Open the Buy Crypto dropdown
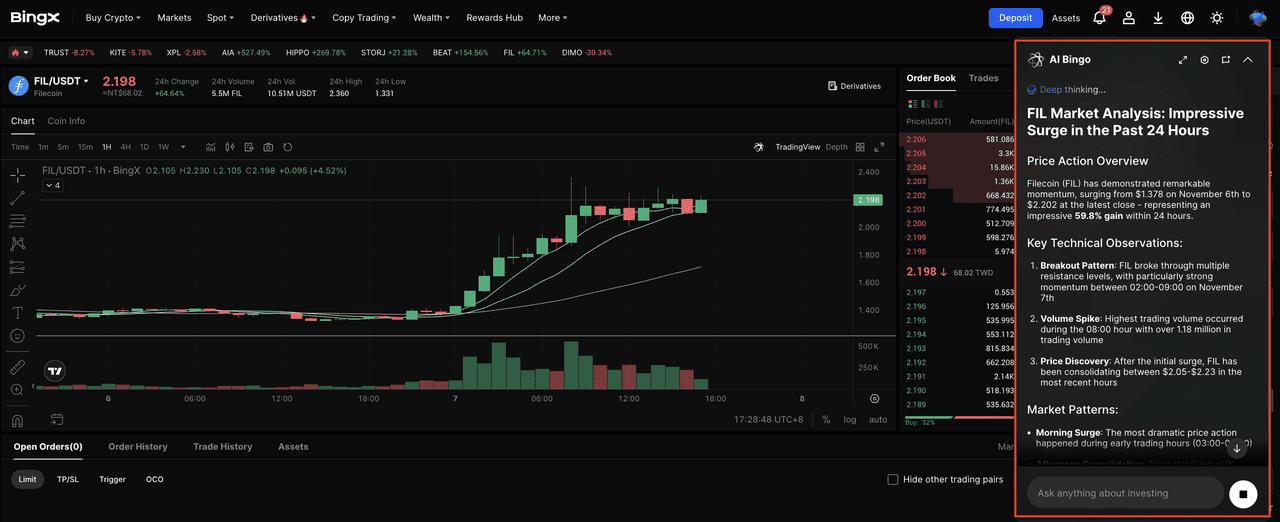 click(113, 18)
